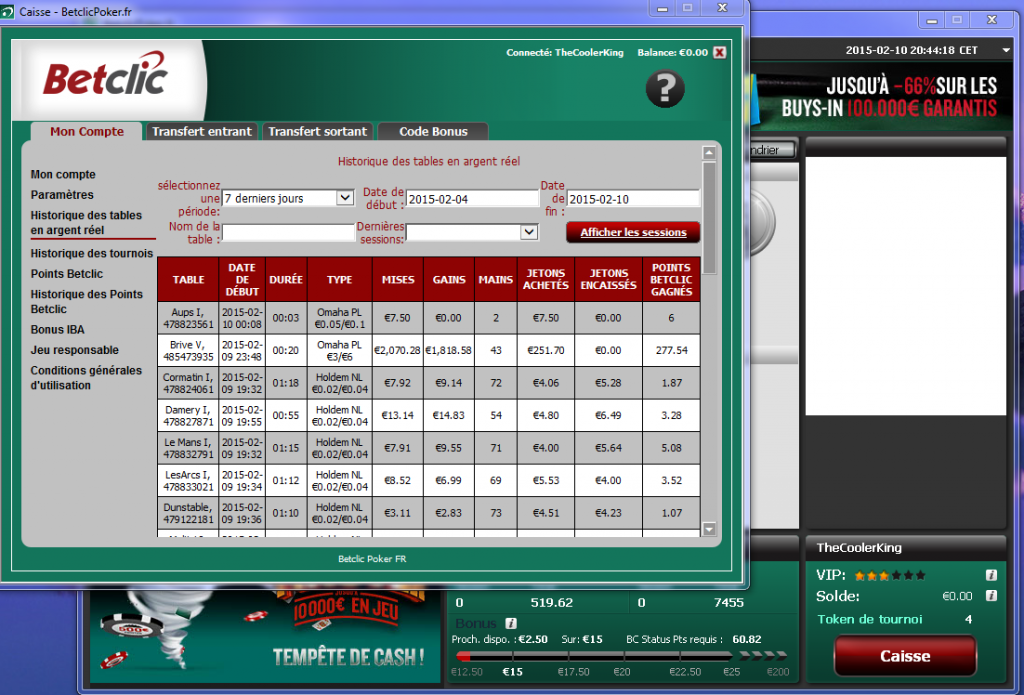The width and height of the screenshot is (1024, 695).
Task: Select the Dunstable, 479122181 table cell
Action: coord(188,513)
